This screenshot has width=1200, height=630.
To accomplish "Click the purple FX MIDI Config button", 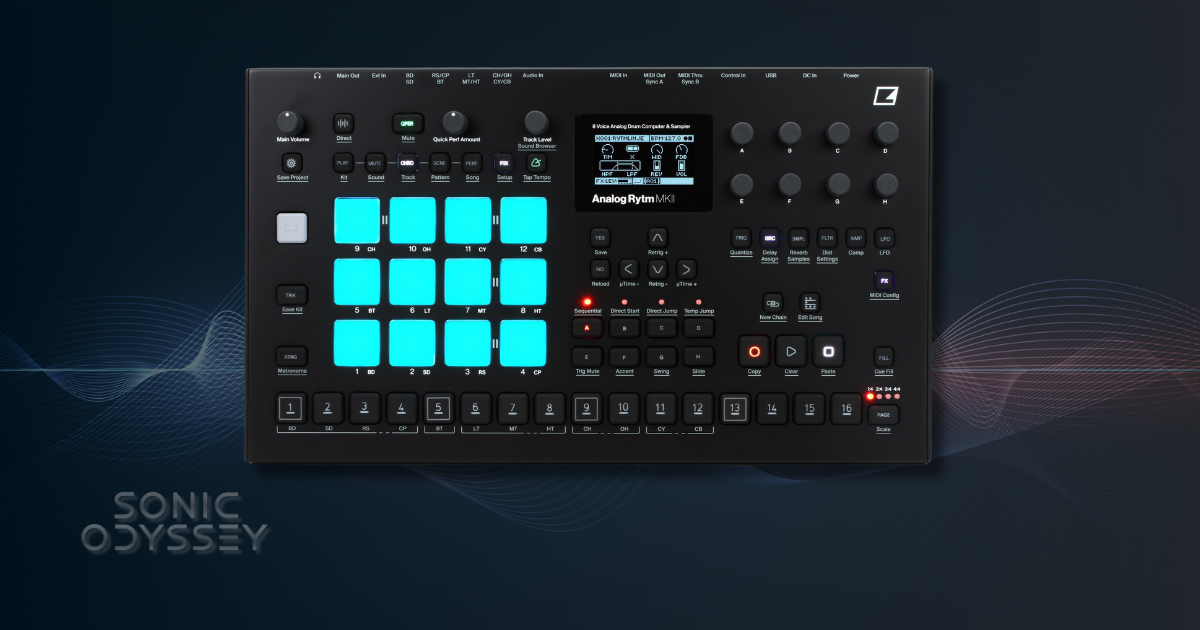I will [884, 282].
